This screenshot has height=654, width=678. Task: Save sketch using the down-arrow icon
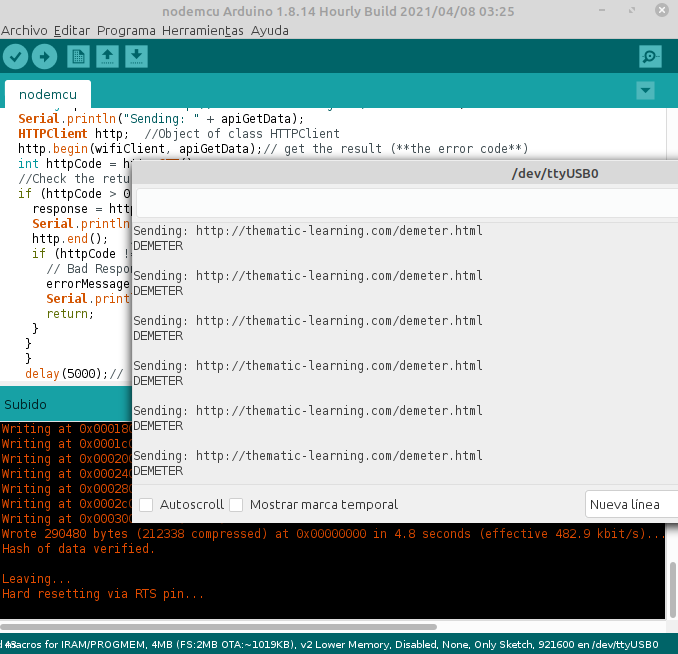pyautogui.click(x=136, y=57)
